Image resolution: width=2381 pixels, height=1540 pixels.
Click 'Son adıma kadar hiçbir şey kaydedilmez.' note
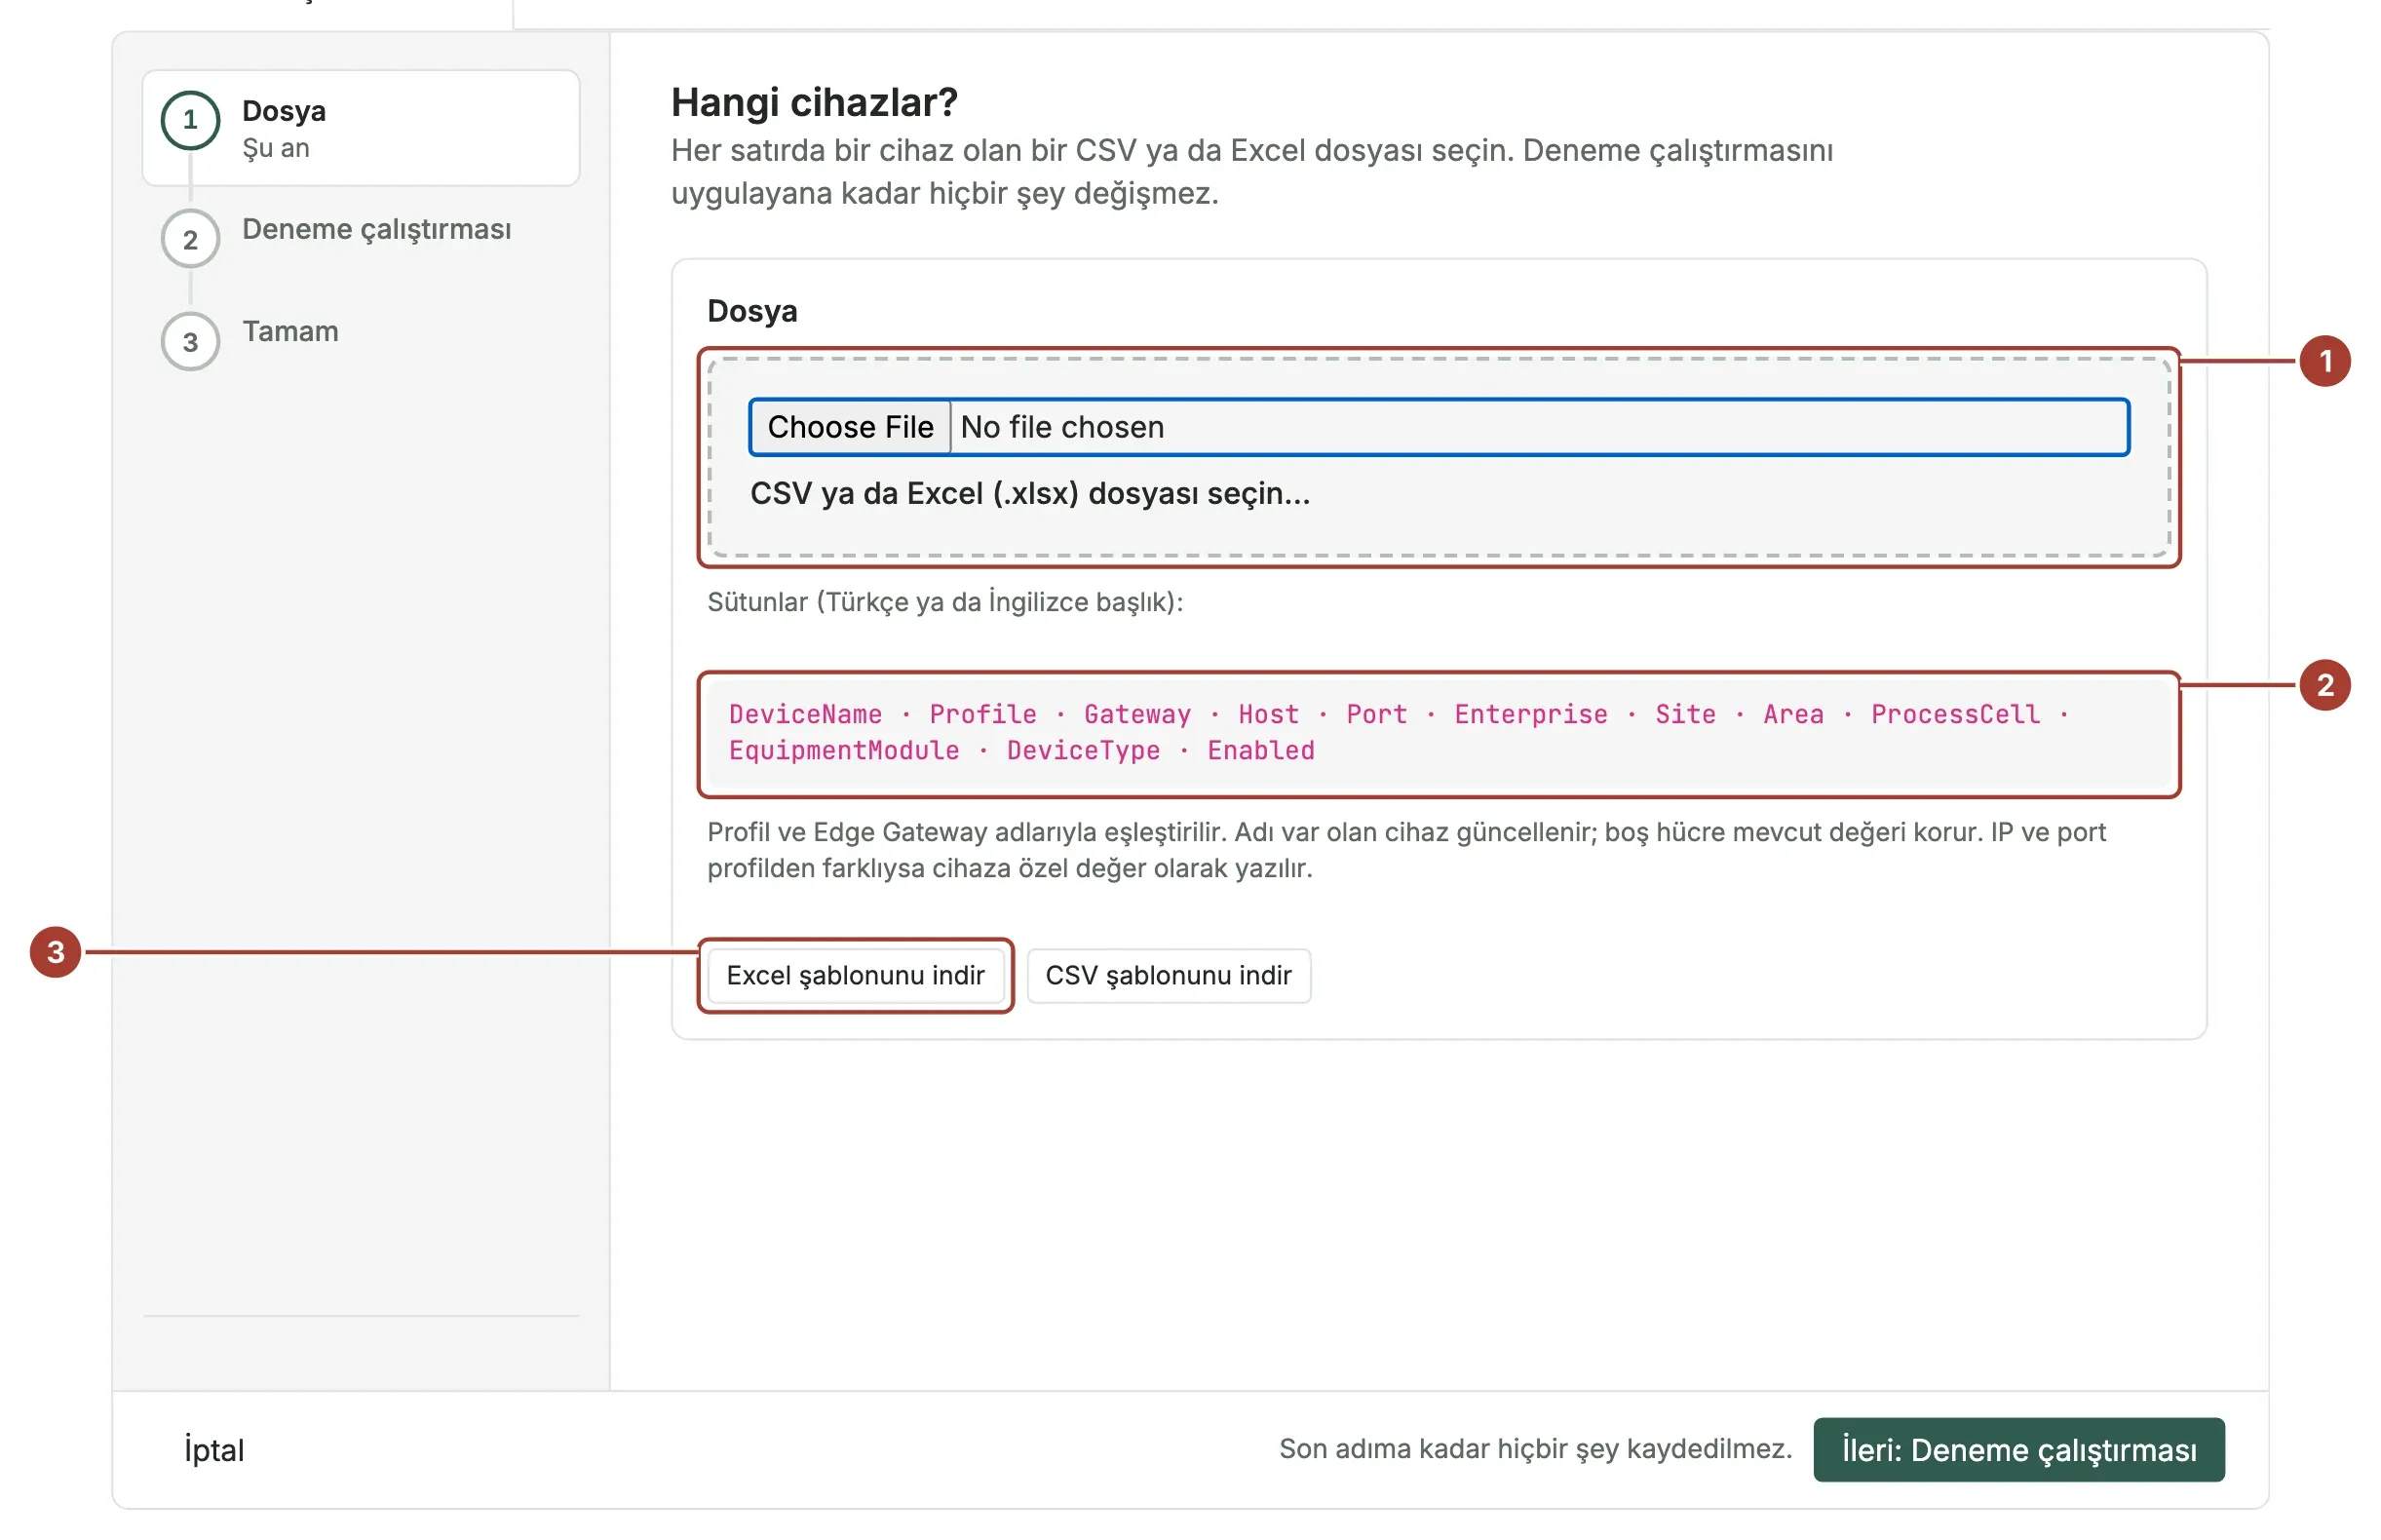pos(1535,1449)
